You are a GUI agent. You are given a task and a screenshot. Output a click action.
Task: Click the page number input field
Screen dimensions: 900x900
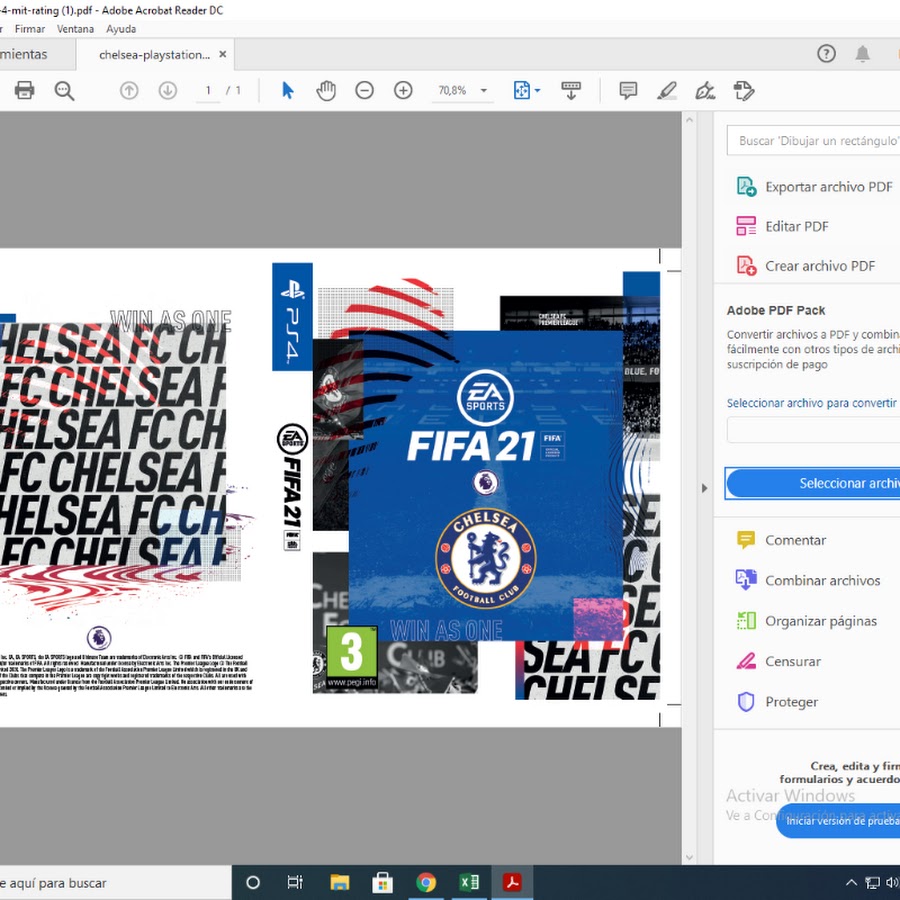click(208, 91)
